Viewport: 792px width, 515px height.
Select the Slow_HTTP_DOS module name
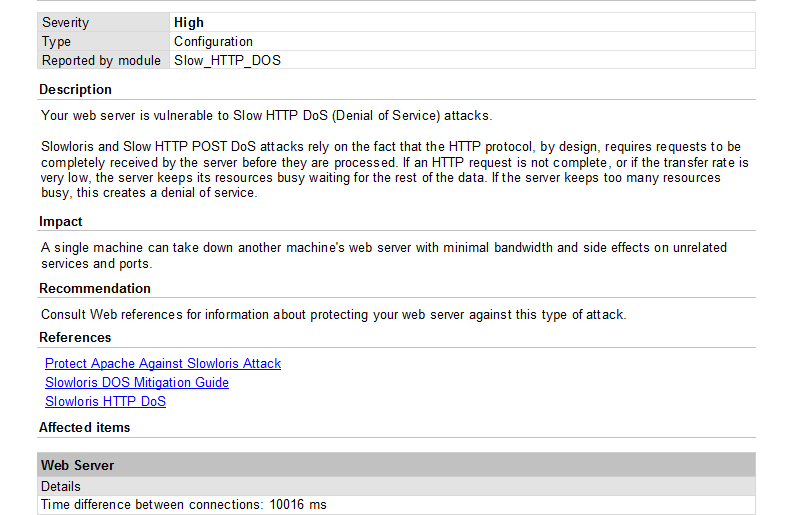[x=227, y=61]
